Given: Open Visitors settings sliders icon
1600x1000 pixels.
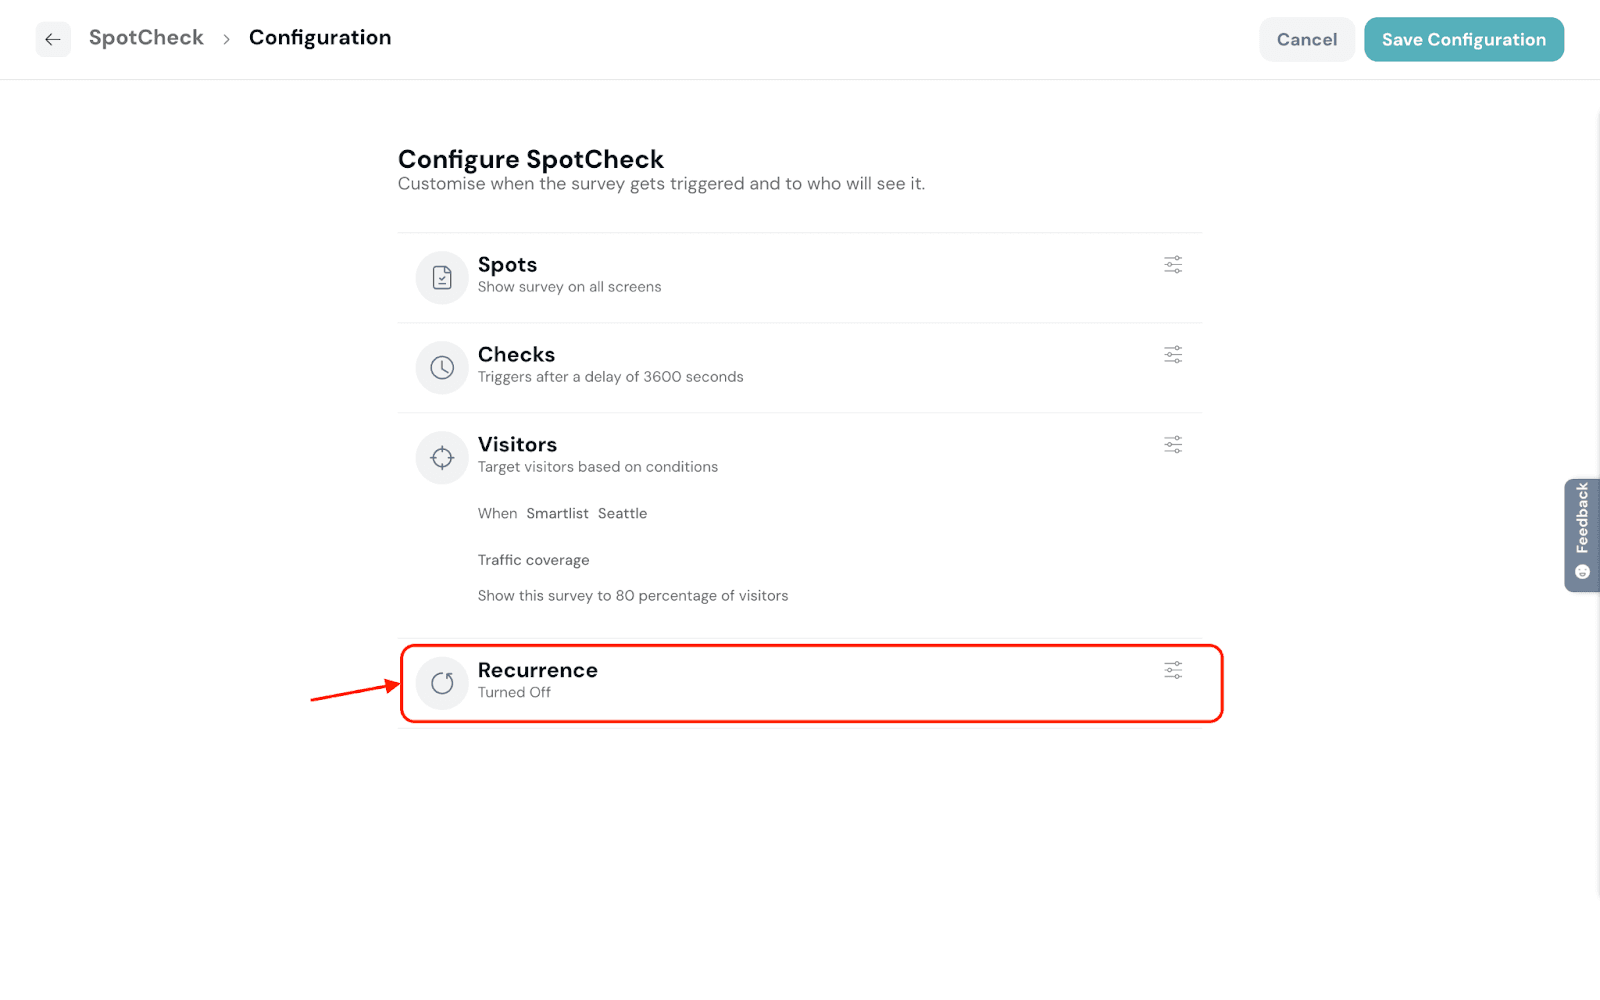Looking at the screenshot, I should 1173,445.
